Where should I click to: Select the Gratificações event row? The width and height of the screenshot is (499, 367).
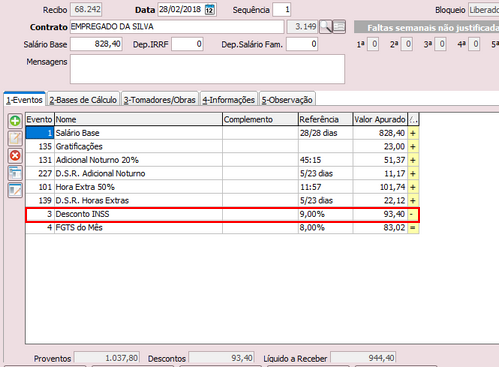click(222, 146)
